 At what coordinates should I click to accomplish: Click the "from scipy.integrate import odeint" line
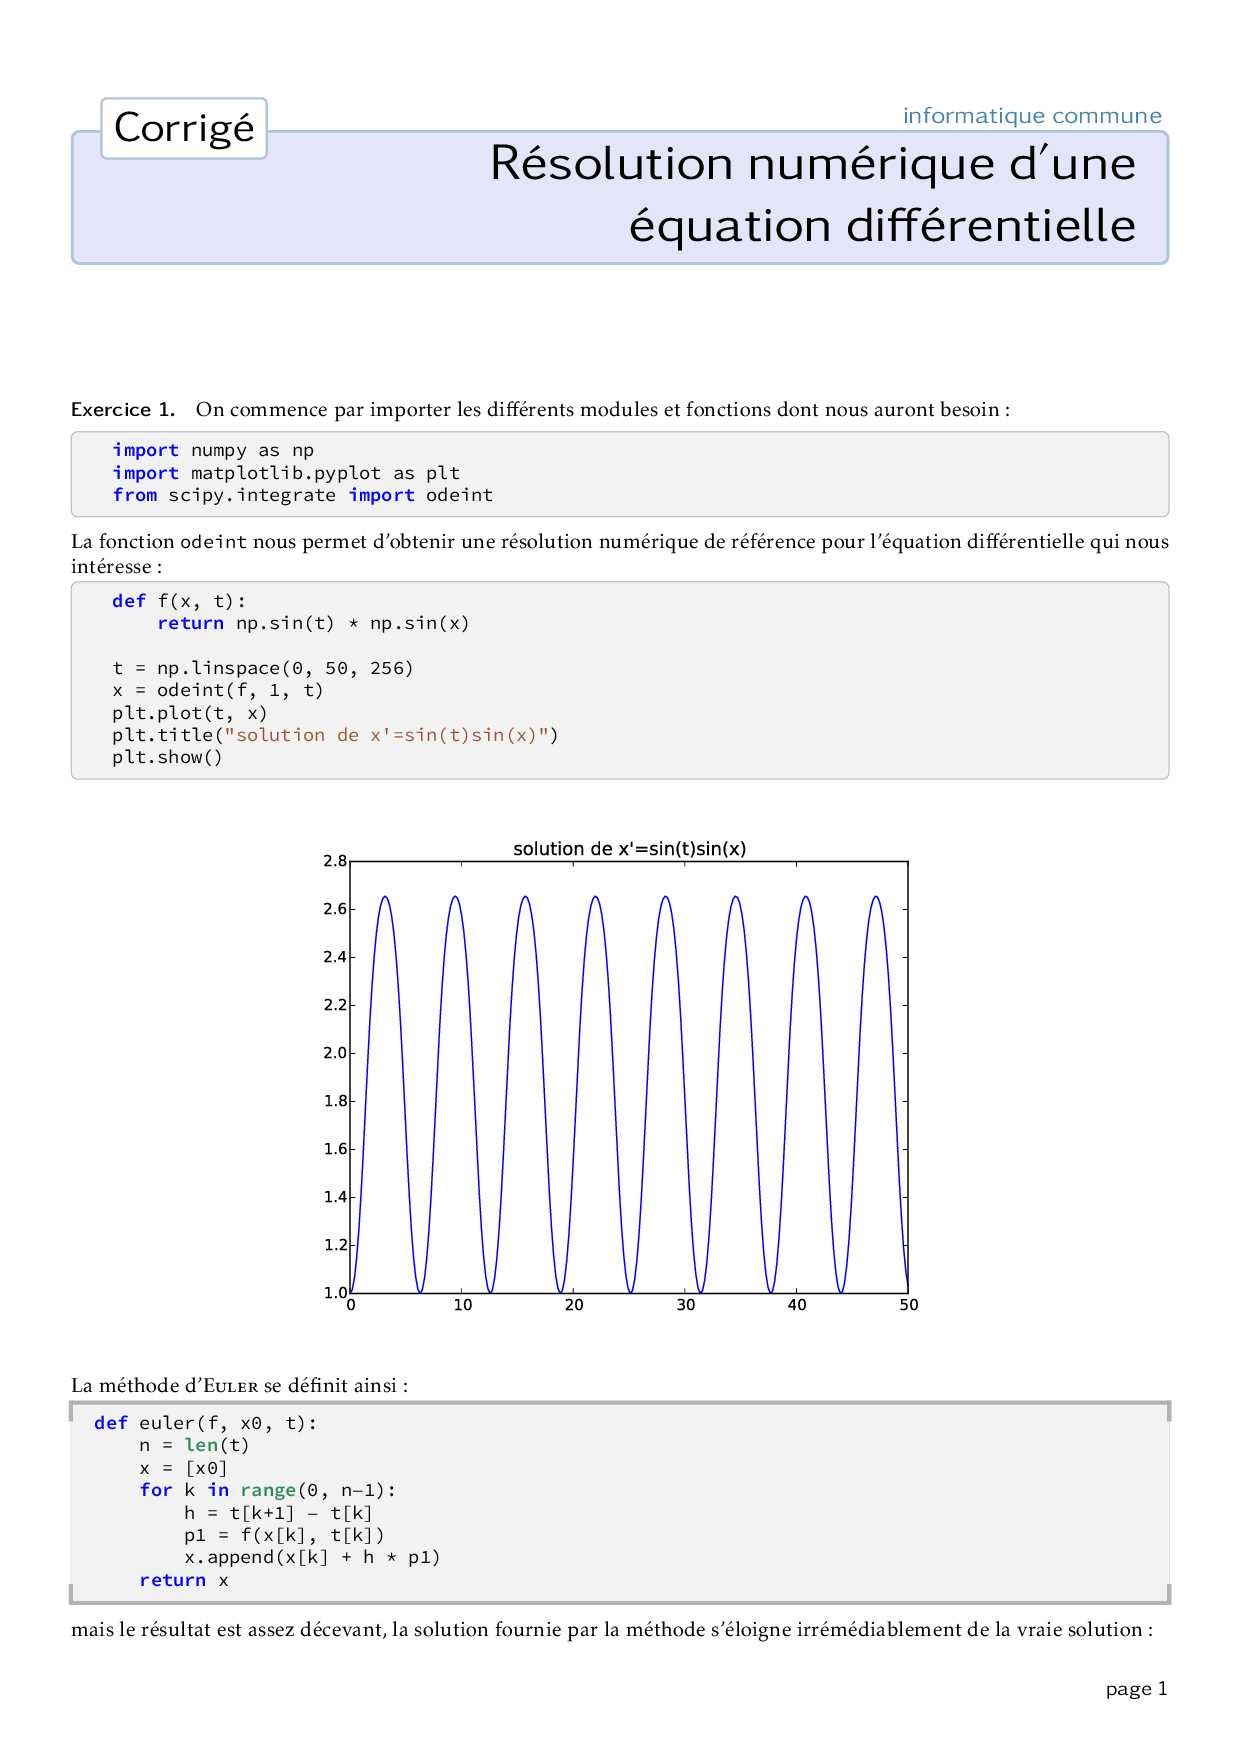(x=302, y=495)
